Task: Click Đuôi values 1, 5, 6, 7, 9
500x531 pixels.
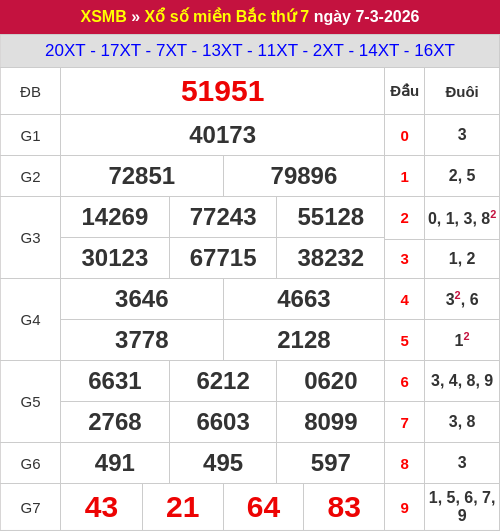Action: click(462, 506)
